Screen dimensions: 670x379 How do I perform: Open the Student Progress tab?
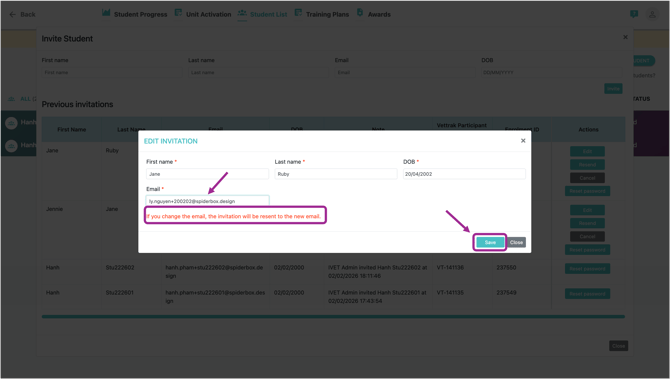[x=140, y=14]
